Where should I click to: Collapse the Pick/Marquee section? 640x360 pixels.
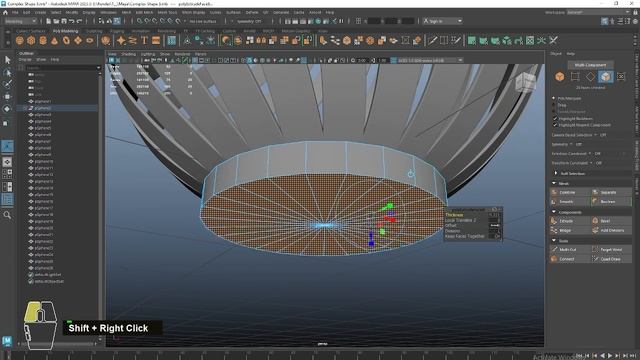click(x=554, y=98)
